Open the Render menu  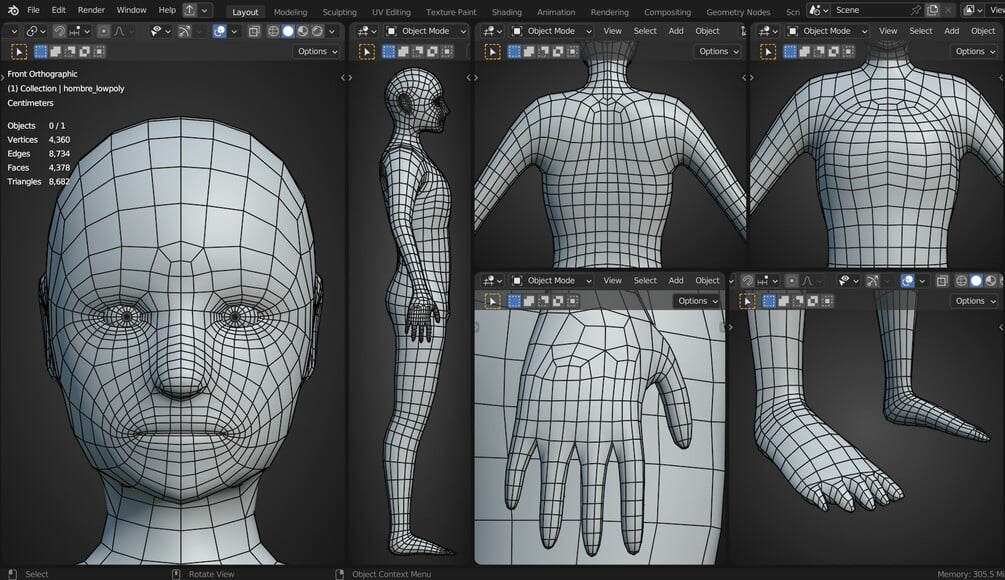tap(91, 10)
